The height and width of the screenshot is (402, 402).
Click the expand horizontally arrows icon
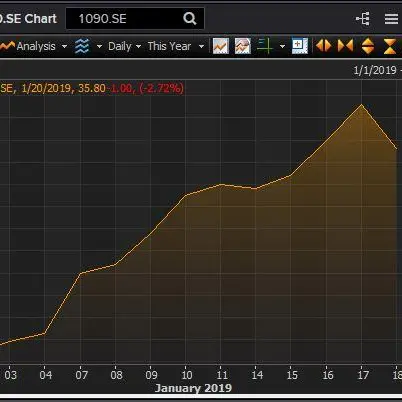pos(323,46)
